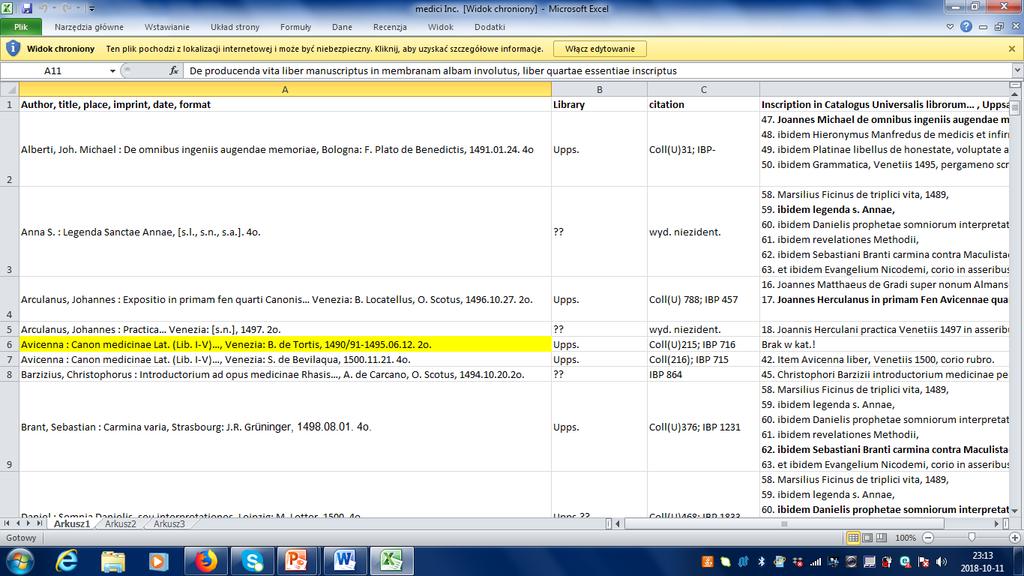Select column B header
Image resolution: width=1024 pixels, height=576 pixels.
[600, 89]
